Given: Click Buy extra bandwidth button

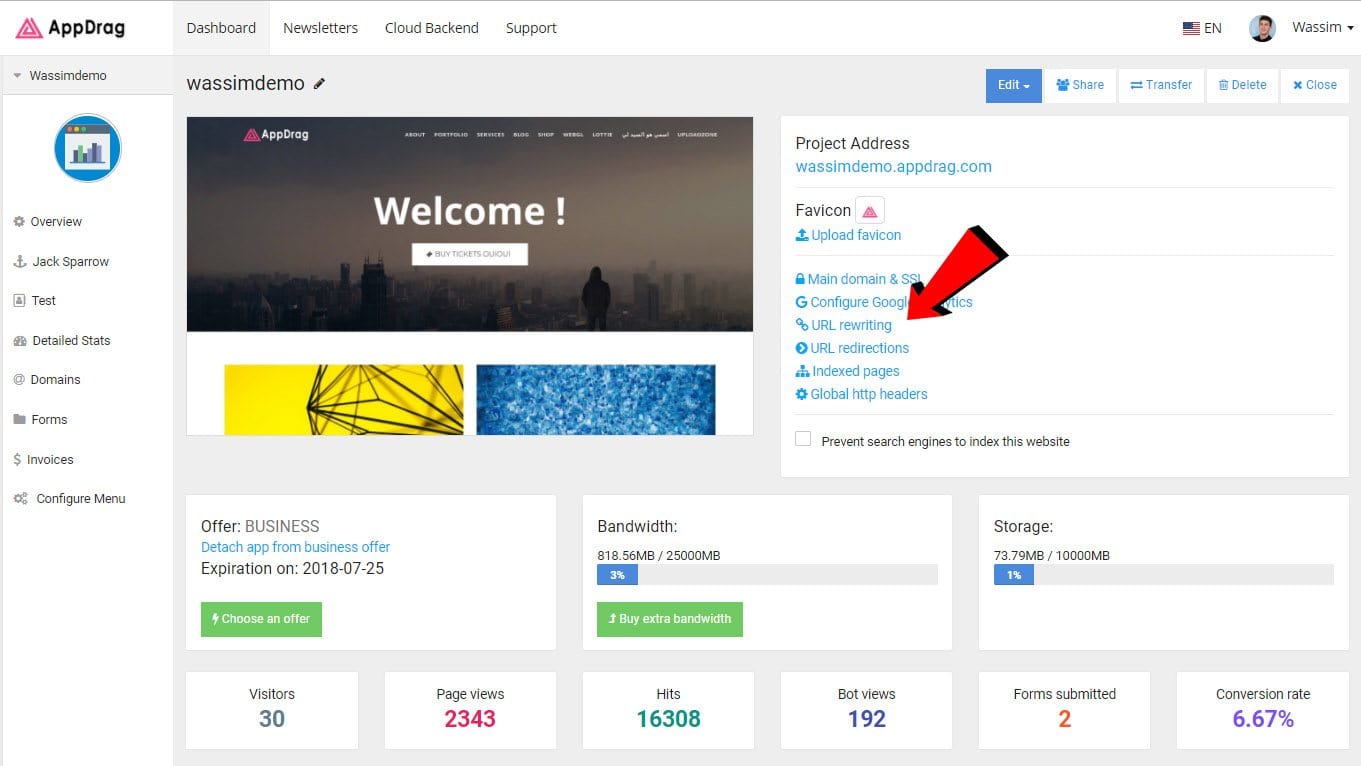Looking at the screenshot, I should pos(670,619).
